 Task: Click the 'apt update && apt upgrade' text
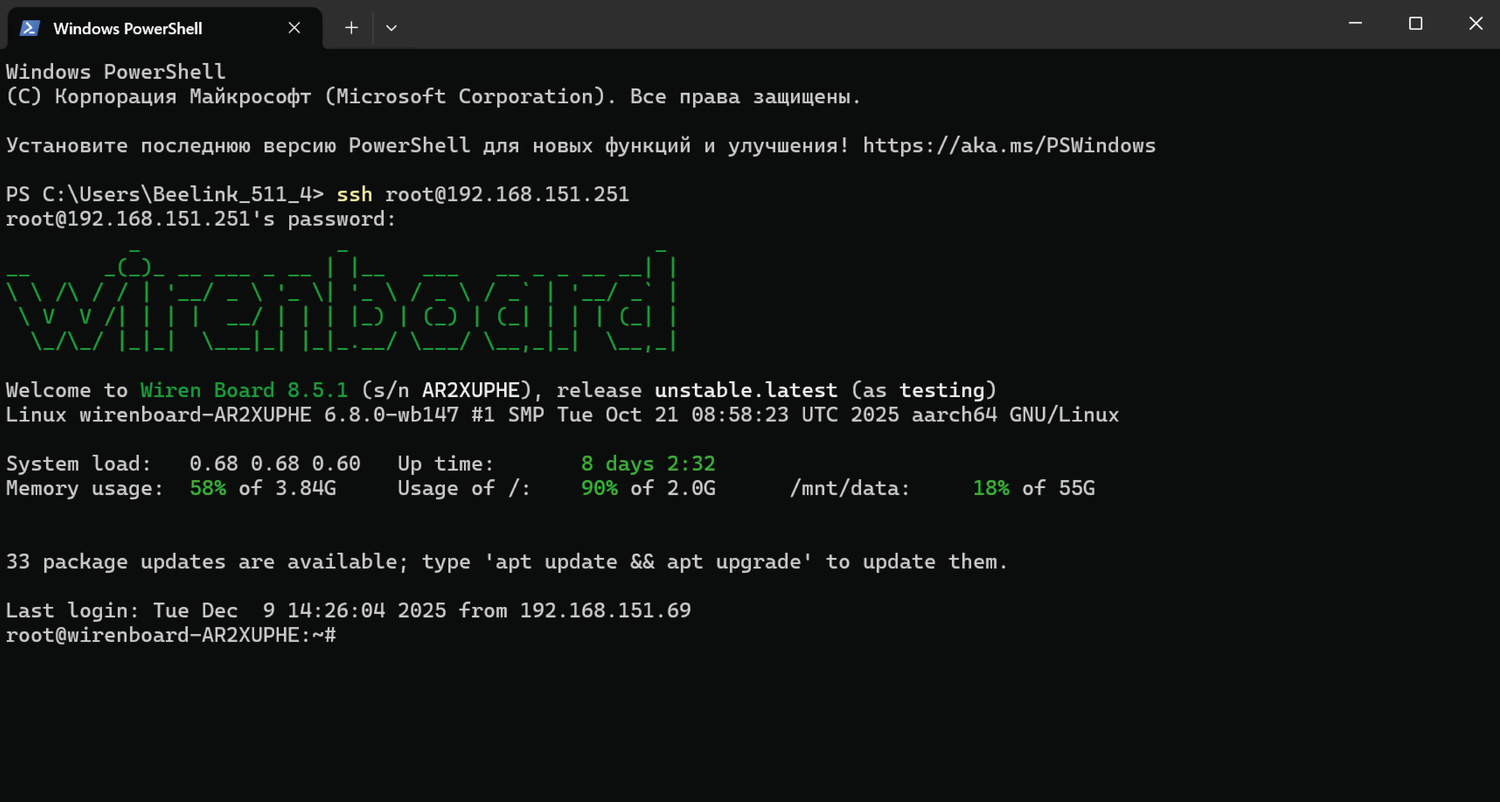coord(649,562)
